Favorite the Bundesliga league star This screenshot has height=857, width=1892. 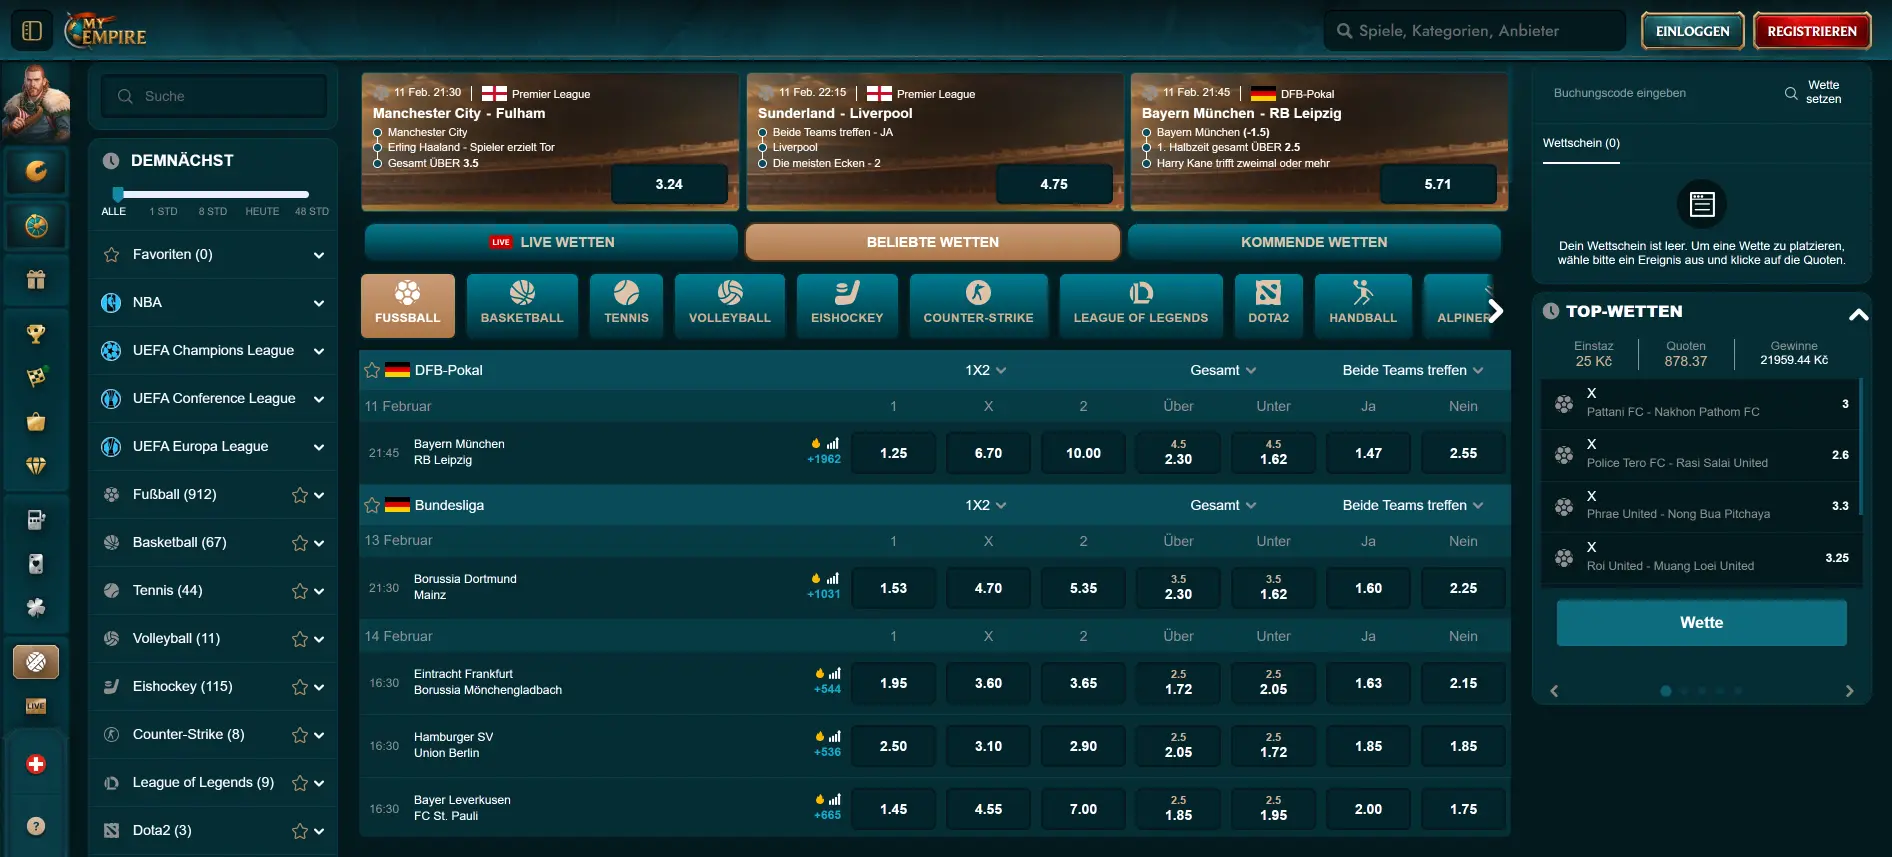tap(372, 505)
